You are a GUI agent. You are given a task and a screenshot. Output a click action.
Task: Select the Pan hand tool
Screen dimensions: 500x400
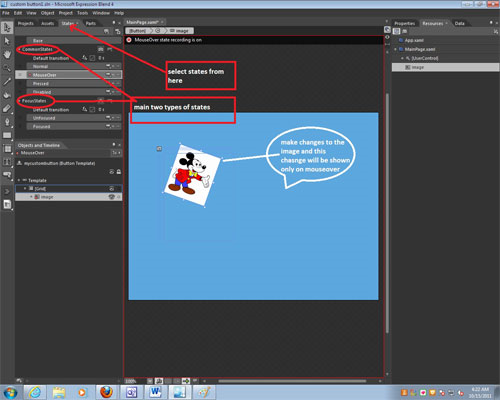pyautogui.click(x=7, y=55)
